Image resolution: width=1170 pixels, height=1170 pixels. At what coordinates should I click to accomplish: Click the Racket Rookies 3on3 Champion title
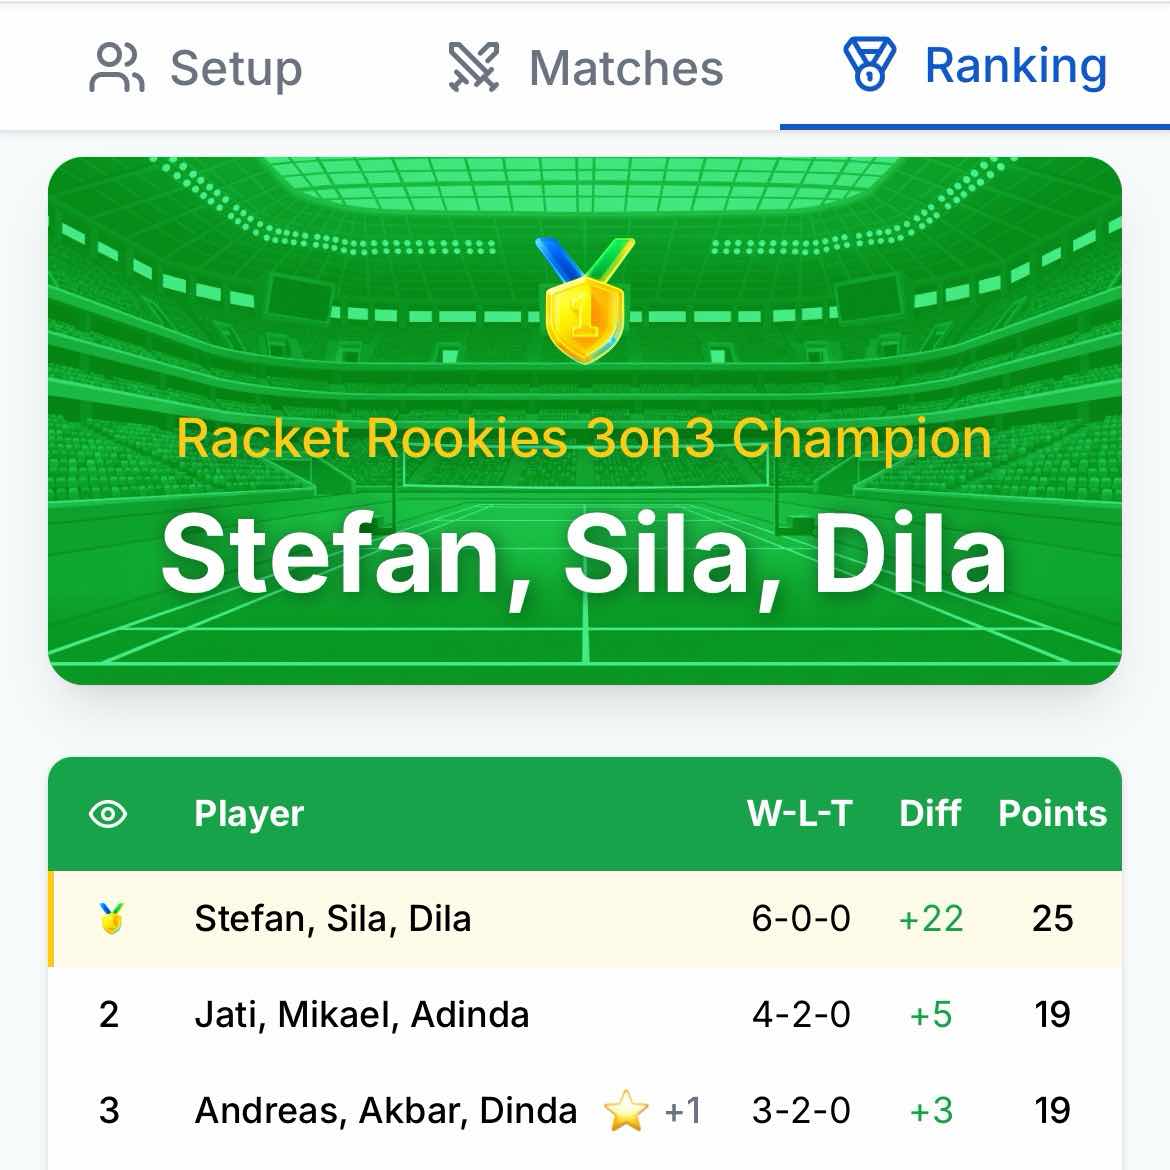pos(585,438)
